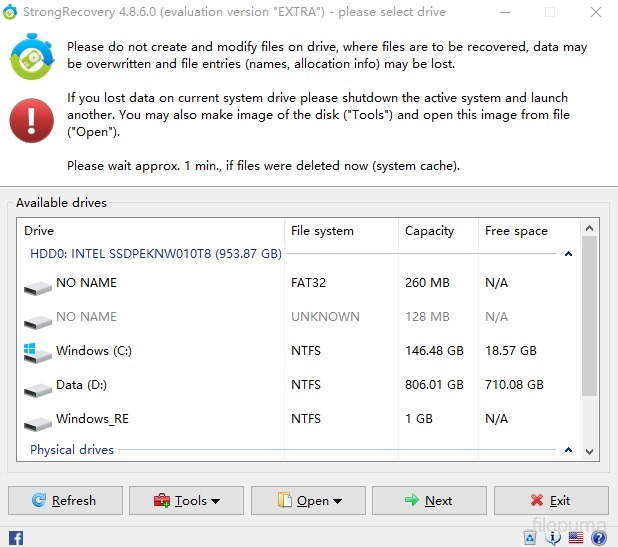Click the Windows (C:) drive icon
618x547 pixels.
[x=38, y=352]
